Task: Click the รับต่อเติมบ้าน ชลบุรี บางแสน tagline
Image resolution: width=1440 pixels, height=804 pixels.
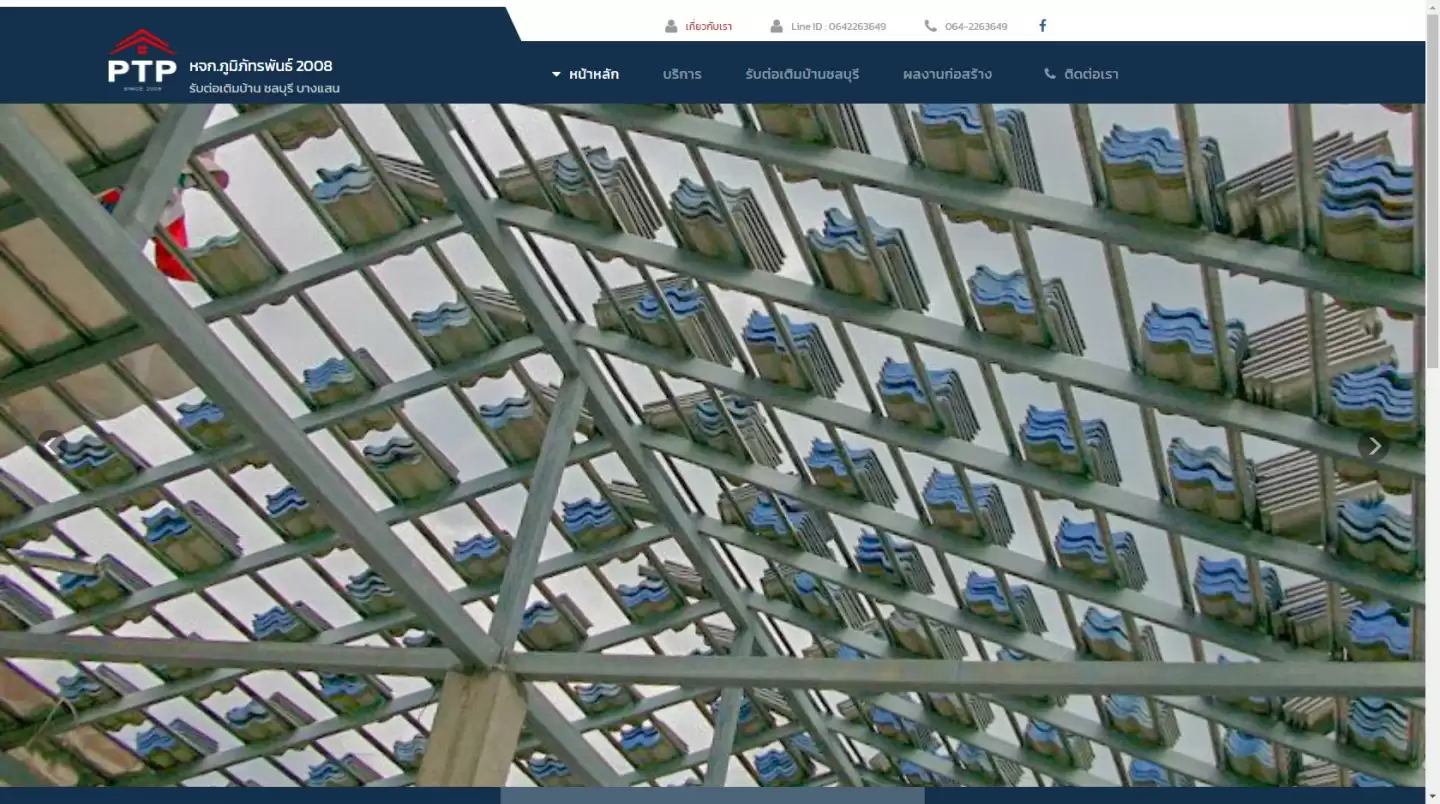Action: 265,89
